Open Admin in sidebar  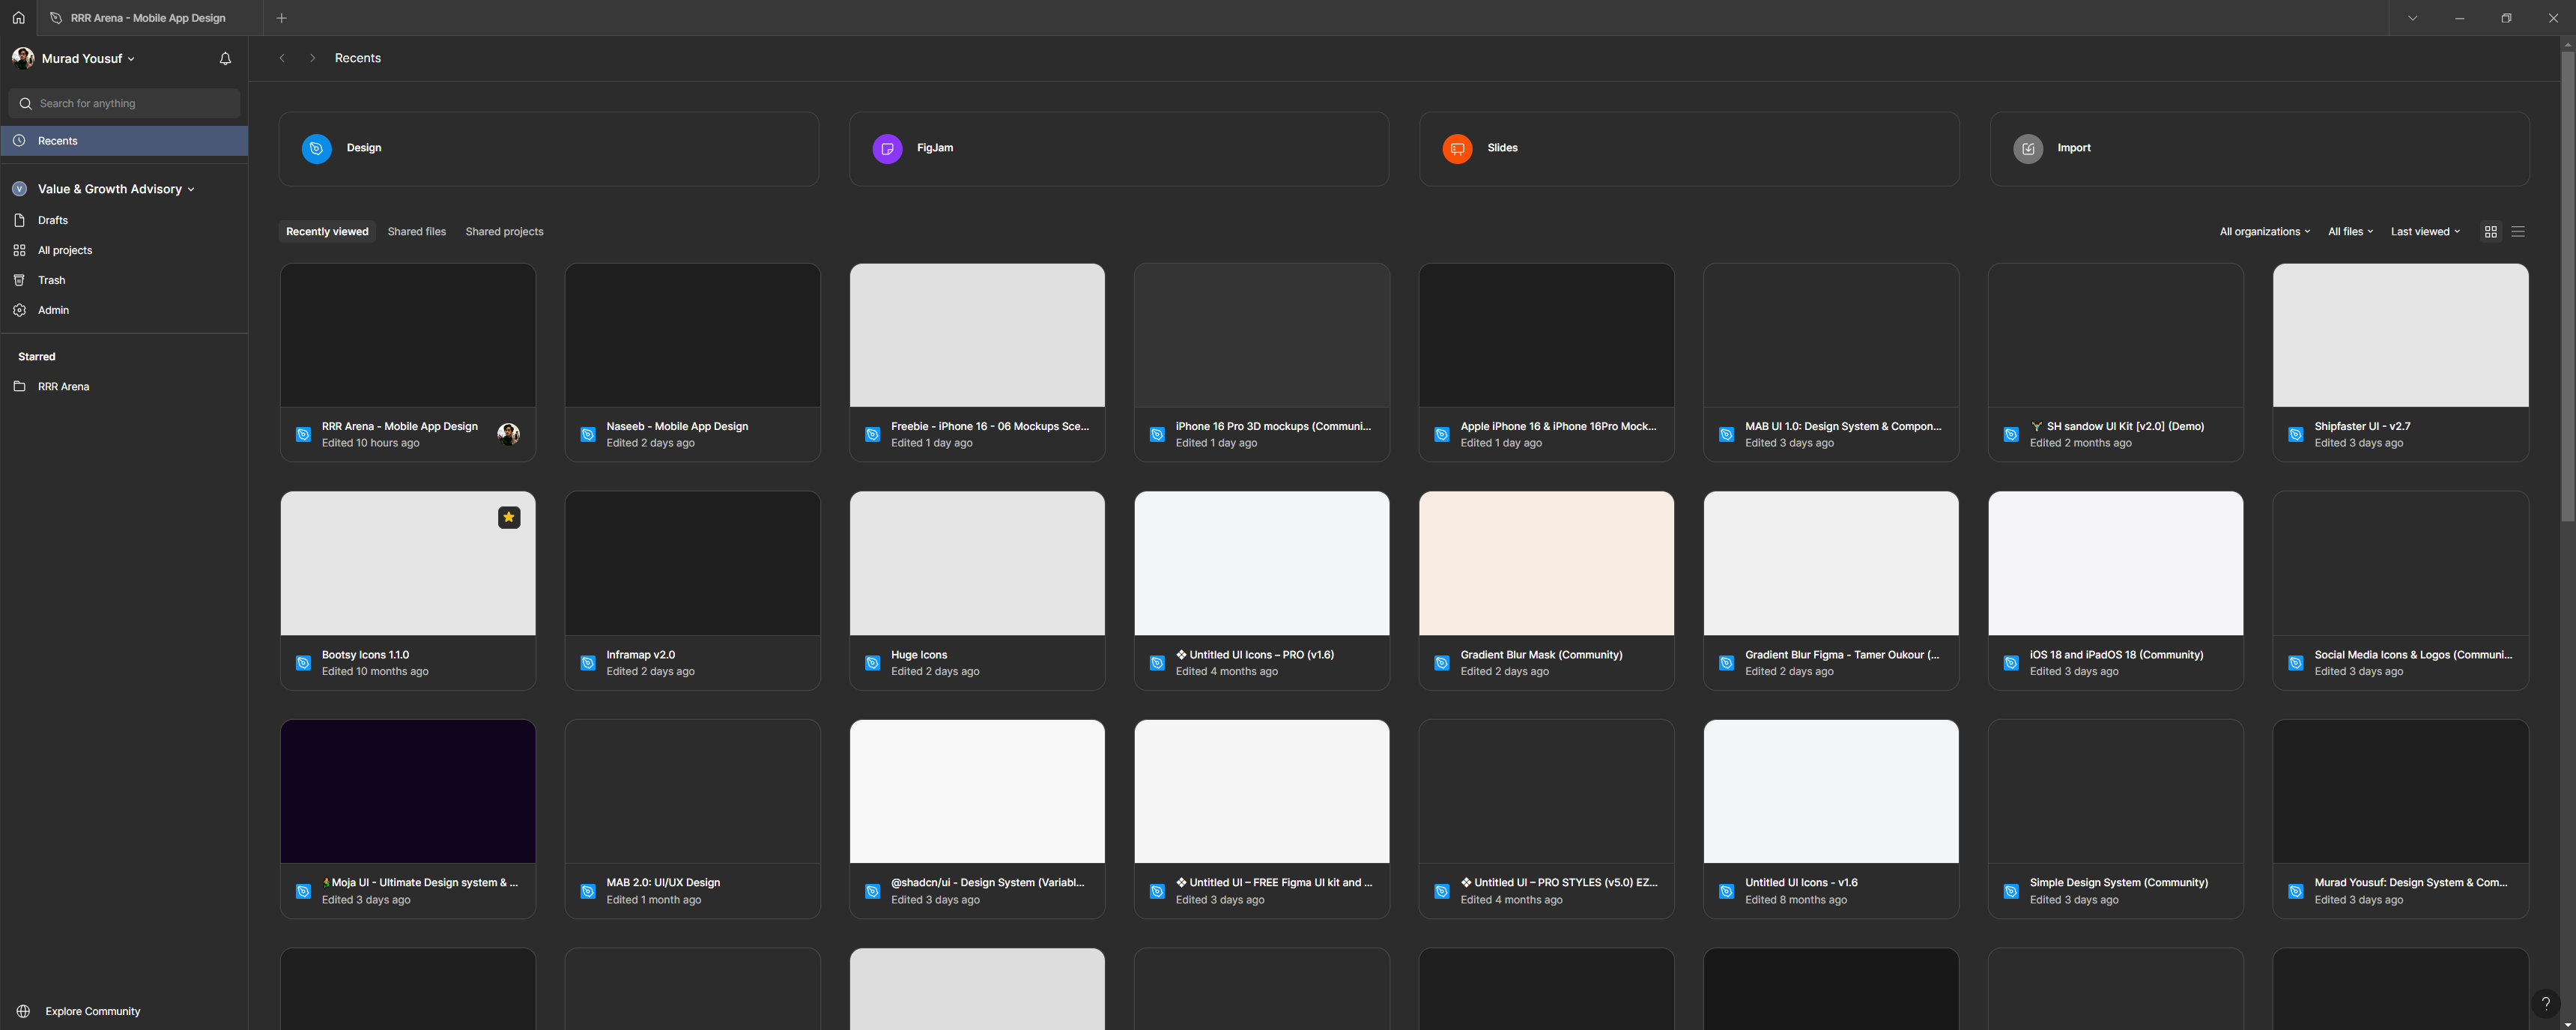[124, 310]
